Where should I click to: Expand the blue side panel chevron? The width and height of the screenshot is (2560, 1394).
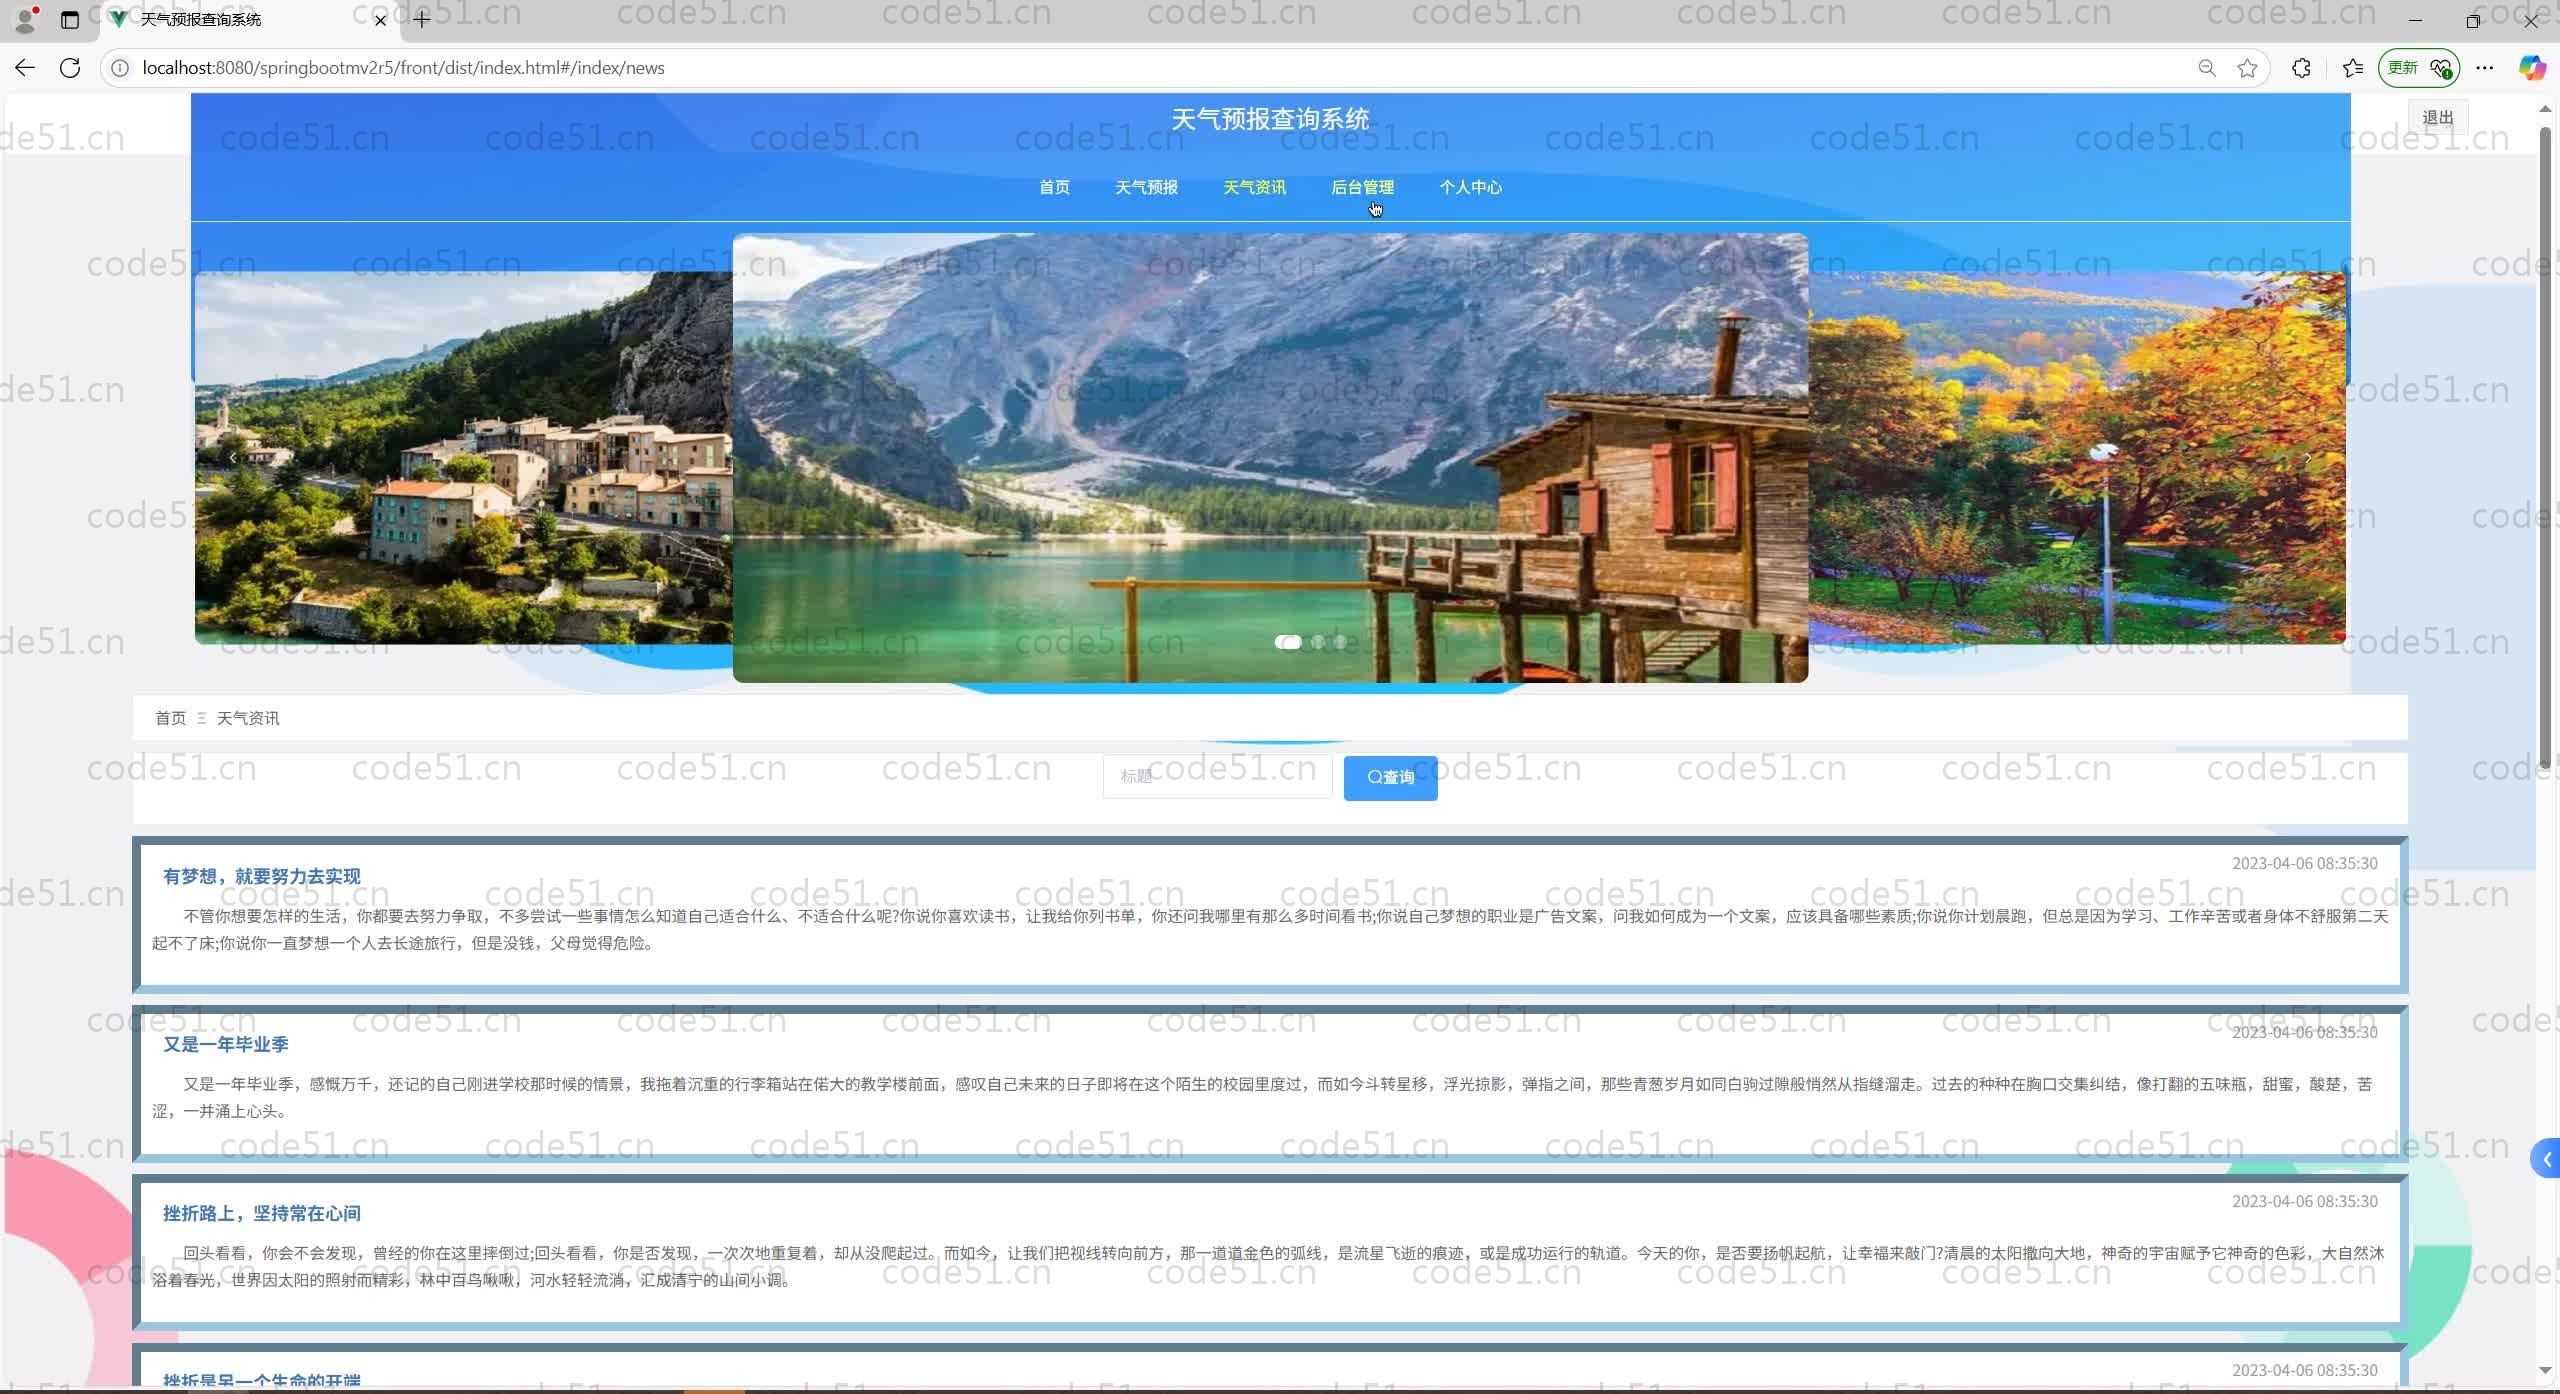tap(2546, 1160)
